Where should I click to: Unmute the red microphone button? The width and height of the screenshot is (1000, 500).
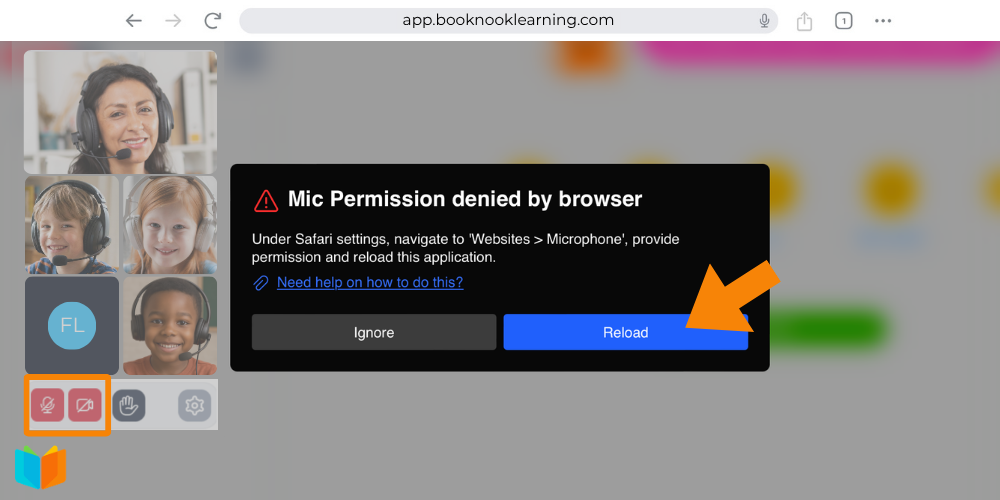coord(47,405)
